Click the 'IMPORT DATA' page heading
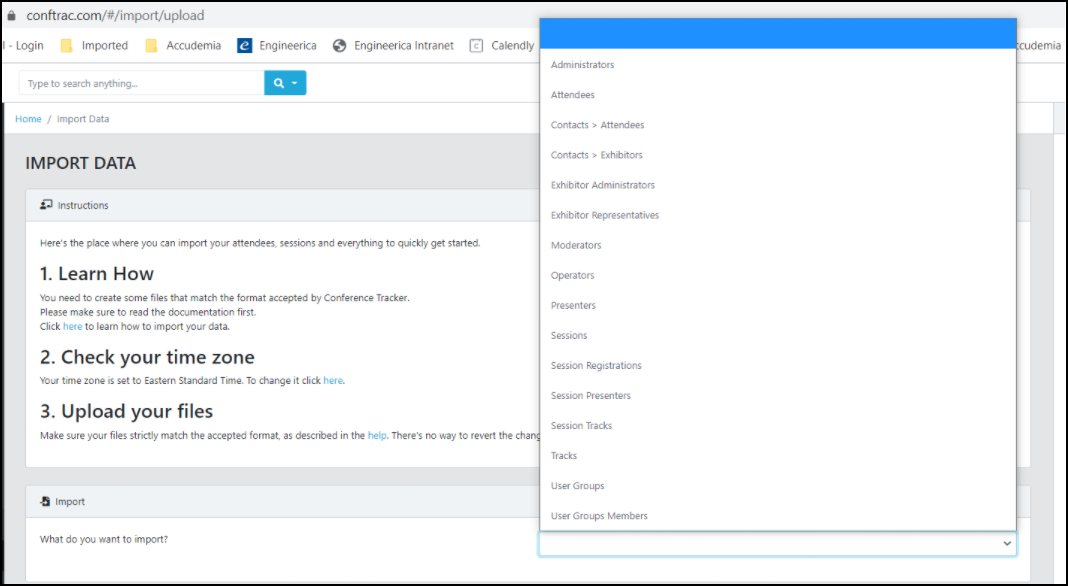This screenshot has height=586, width=1068. (x=80, y=163)
